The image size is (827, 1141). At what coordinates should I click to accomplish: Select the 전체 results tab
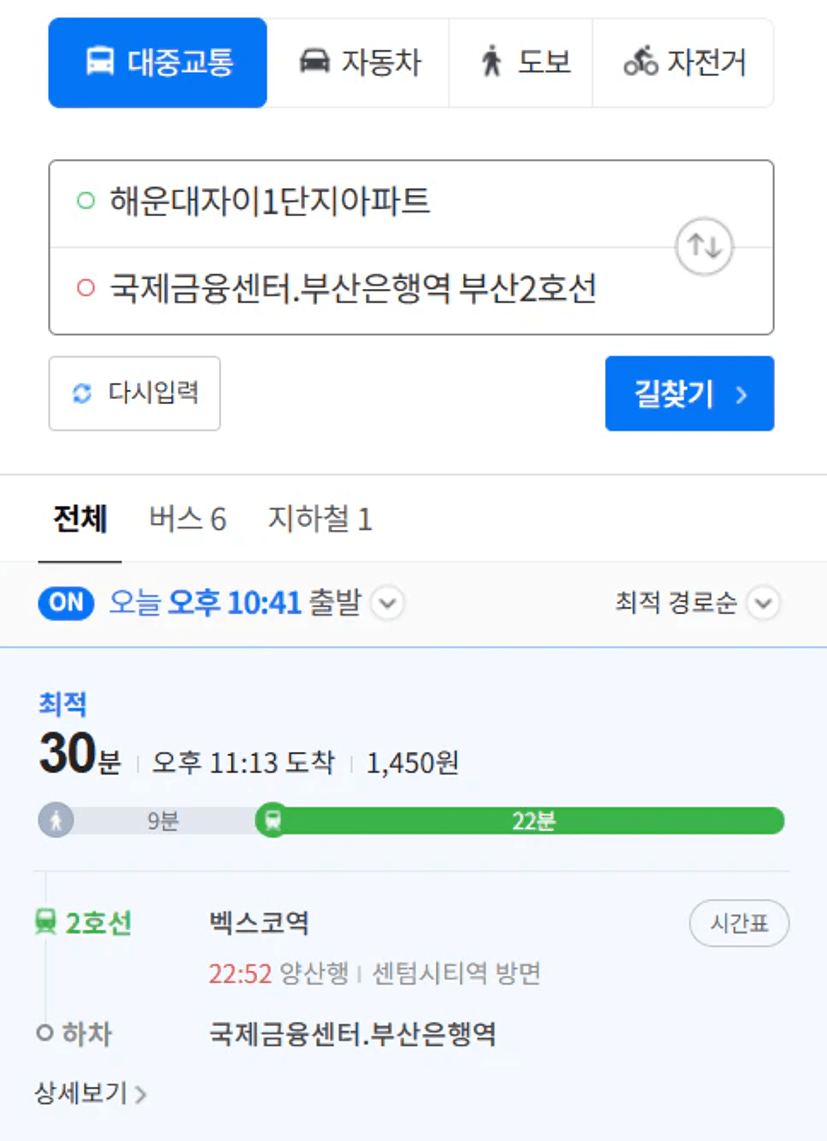pos(80,520)
